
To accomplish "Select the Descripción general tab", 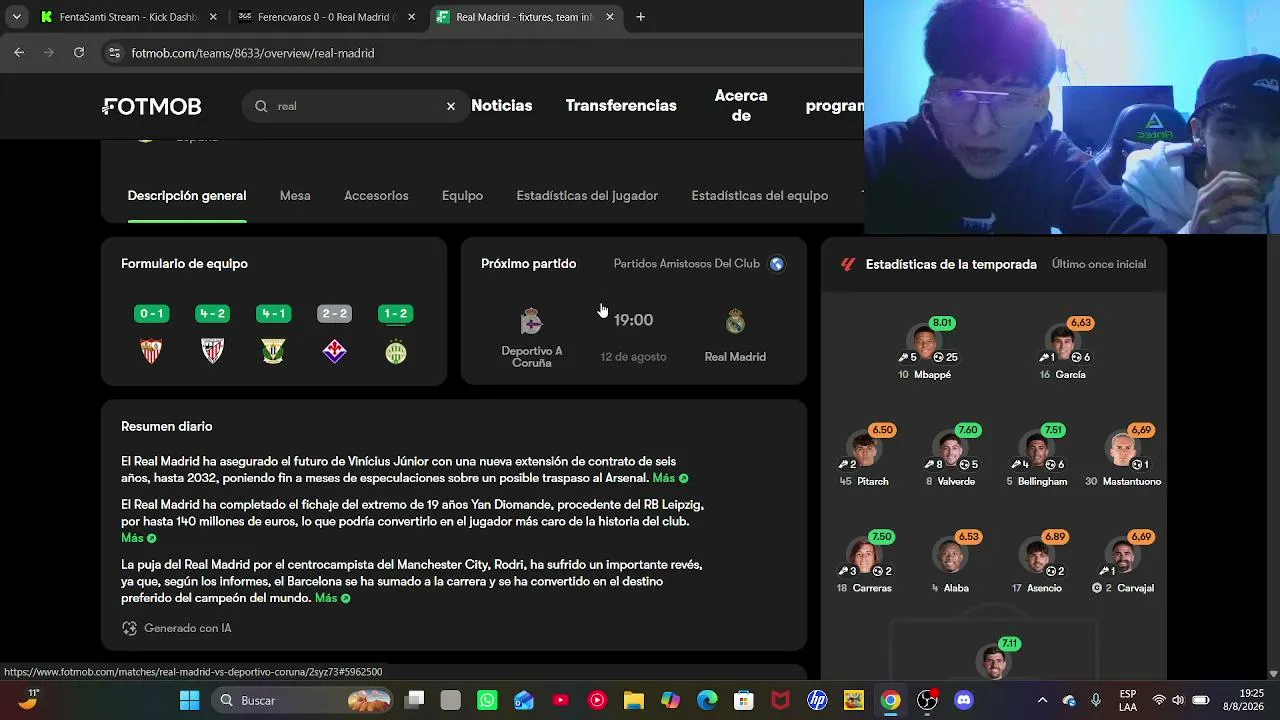I will tap(187, 196).
